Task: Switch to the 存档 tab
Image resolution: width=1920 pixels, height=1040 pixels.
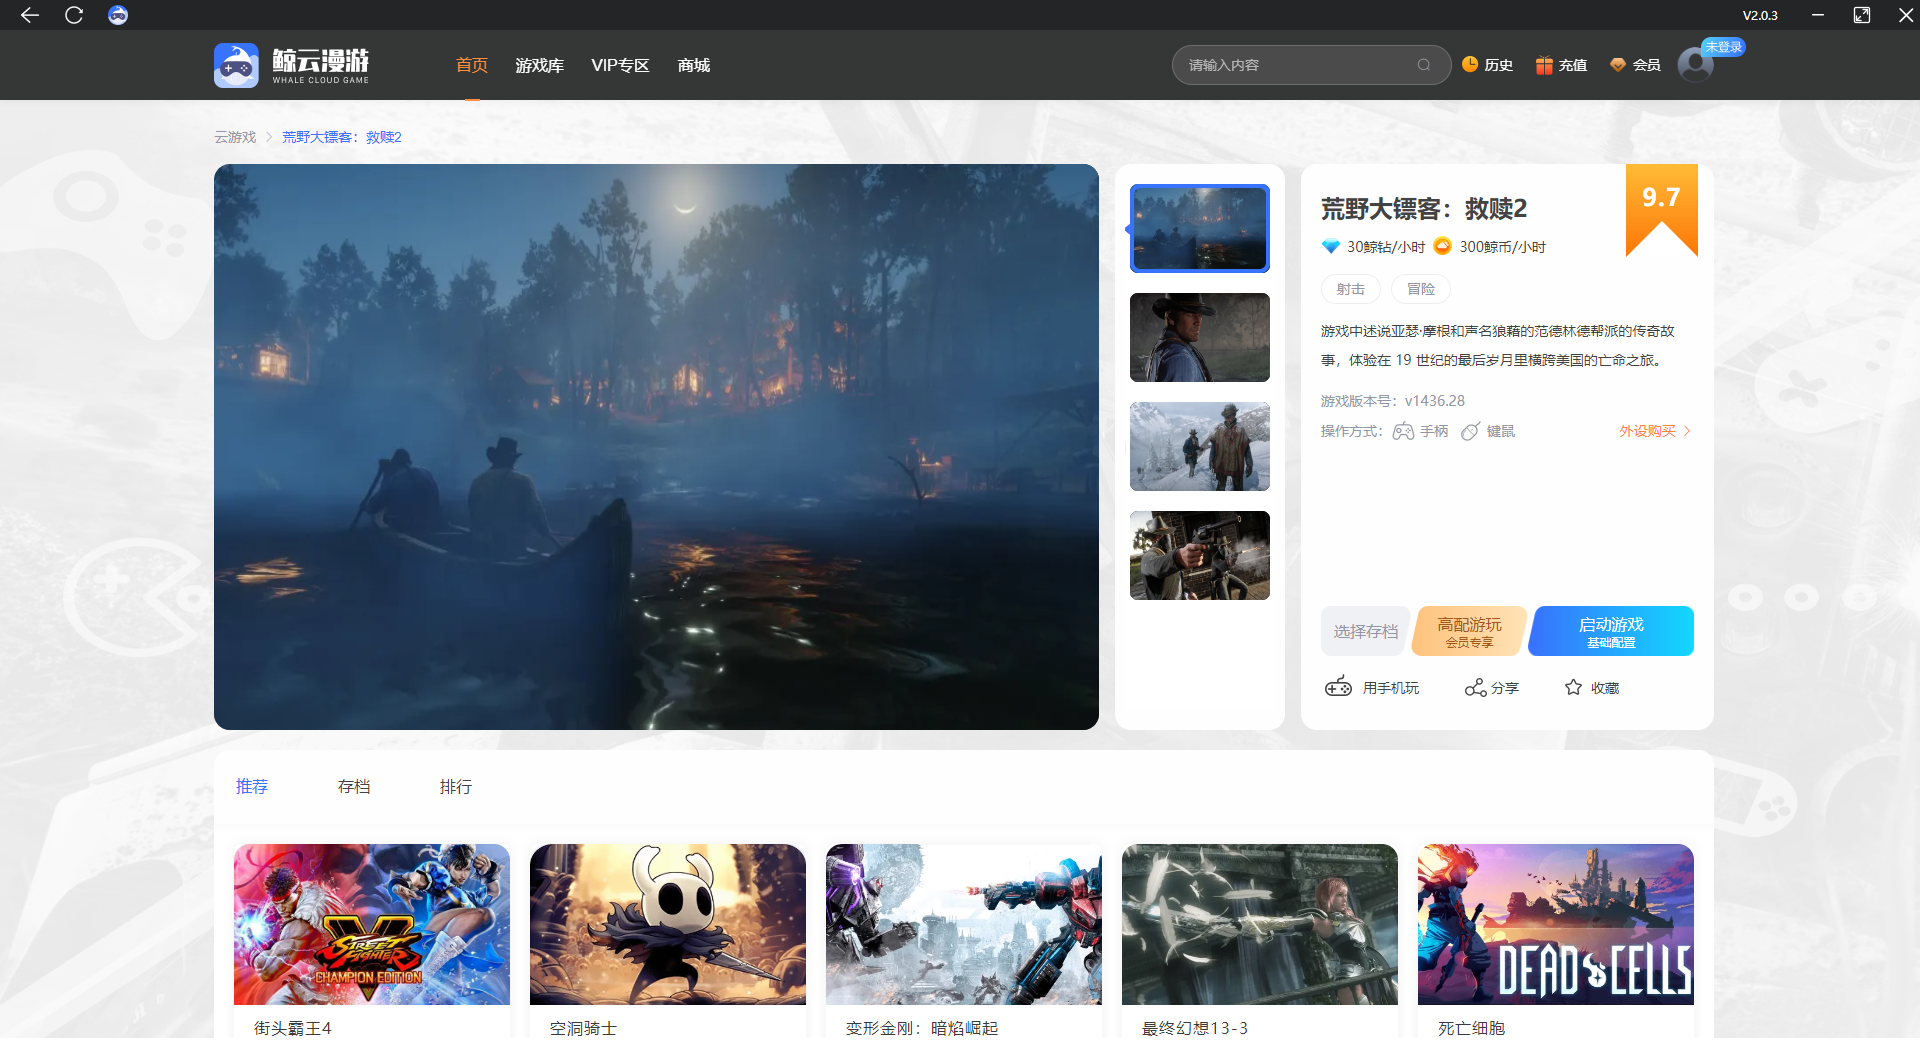Action: pyautogui.click(x=354, y=787)
